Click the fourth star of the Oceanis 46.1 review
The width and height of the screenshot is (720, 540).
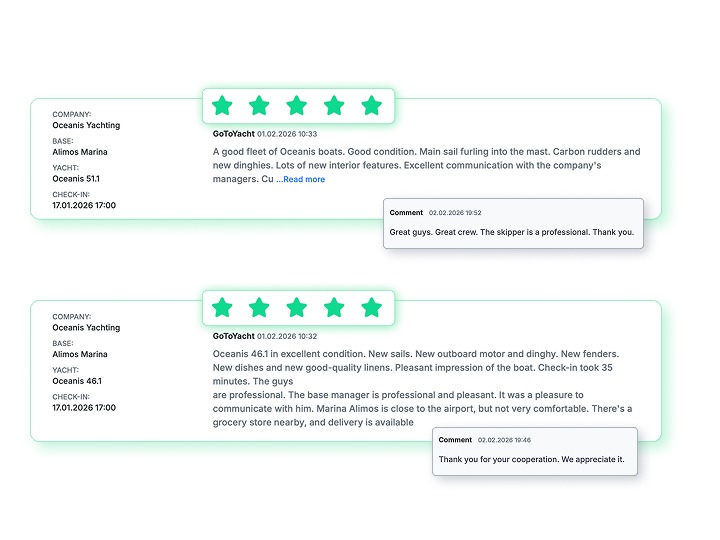click(334, 307)
